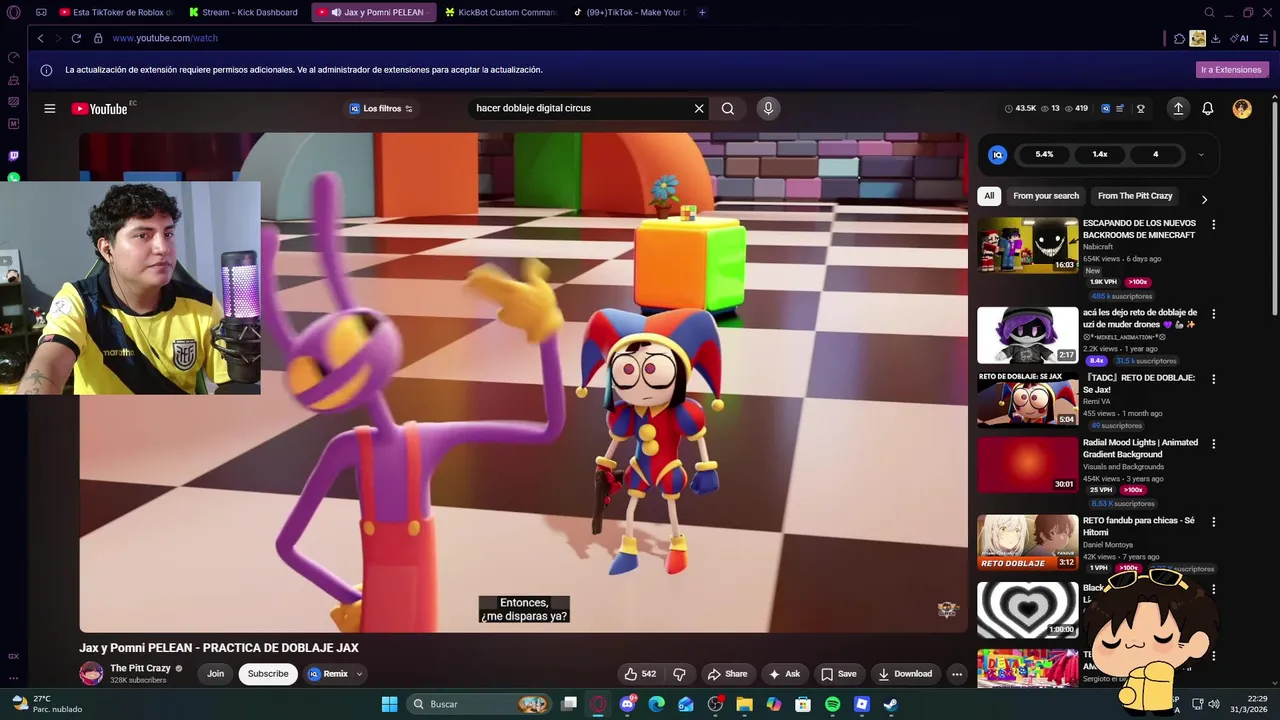This screenshot has width=1280, height=720.
Task: Open the browser AI assistant button
Action: point(1240,38)
